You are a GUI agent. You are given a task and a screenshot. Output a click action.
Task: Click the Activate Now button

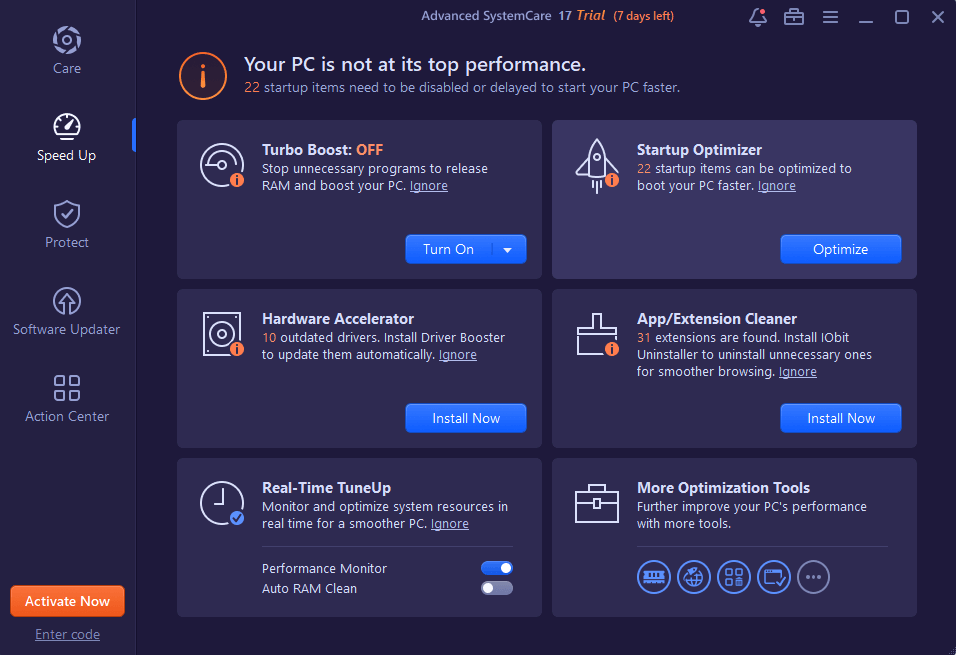tap(68, 601)
